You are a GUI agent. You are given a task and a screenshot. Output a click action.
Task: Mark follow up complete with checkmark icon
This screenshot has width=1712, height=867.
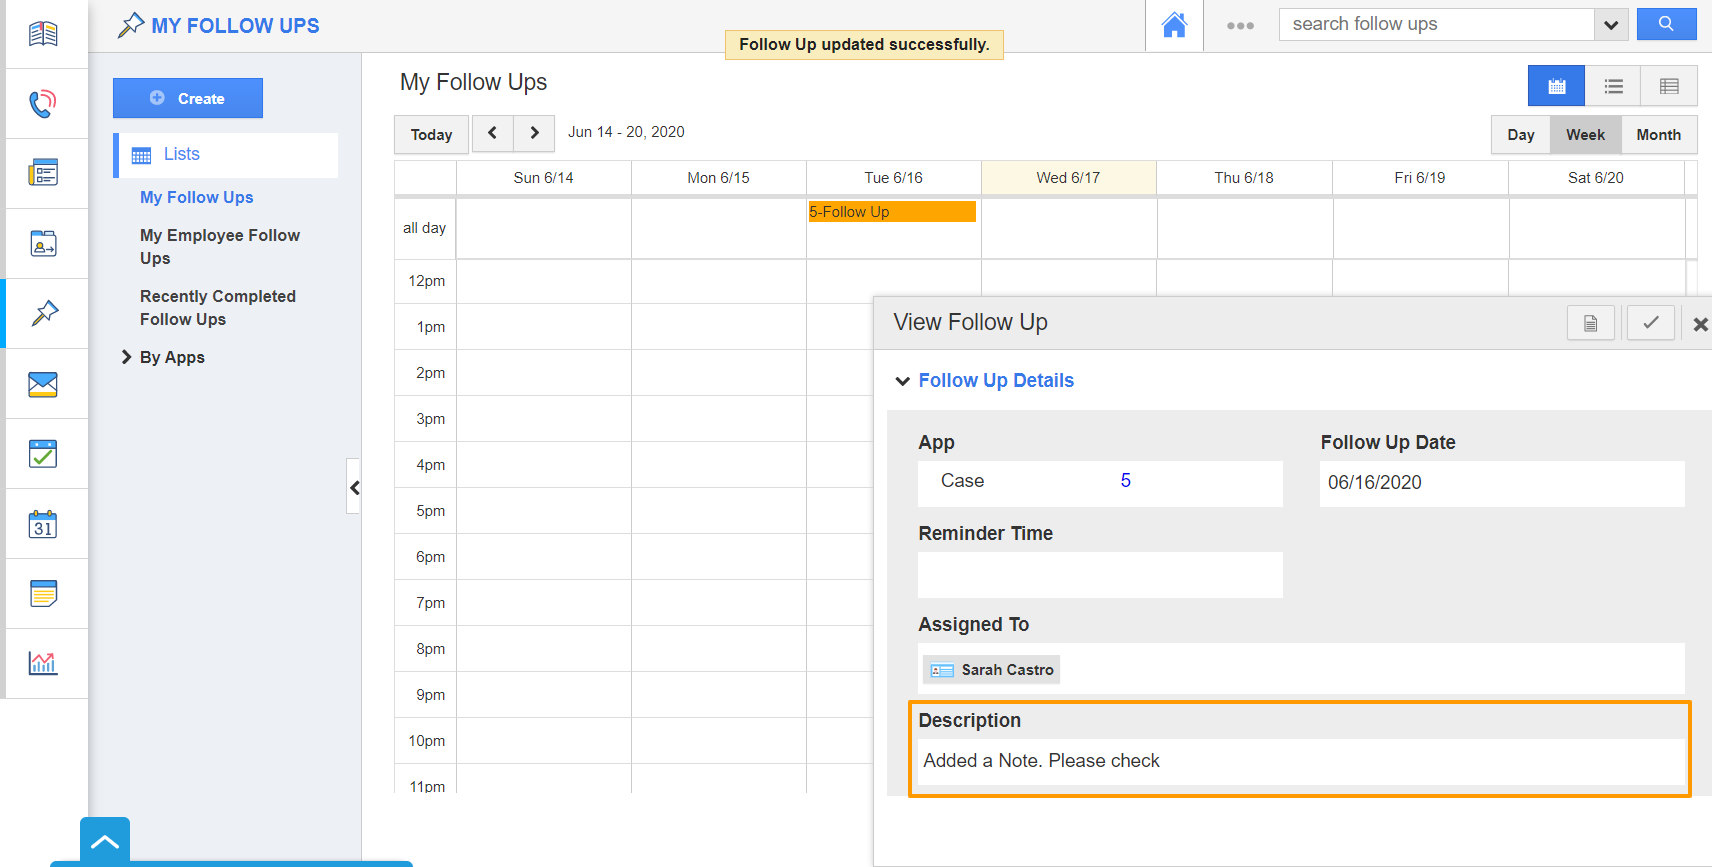click(1650, 323)
